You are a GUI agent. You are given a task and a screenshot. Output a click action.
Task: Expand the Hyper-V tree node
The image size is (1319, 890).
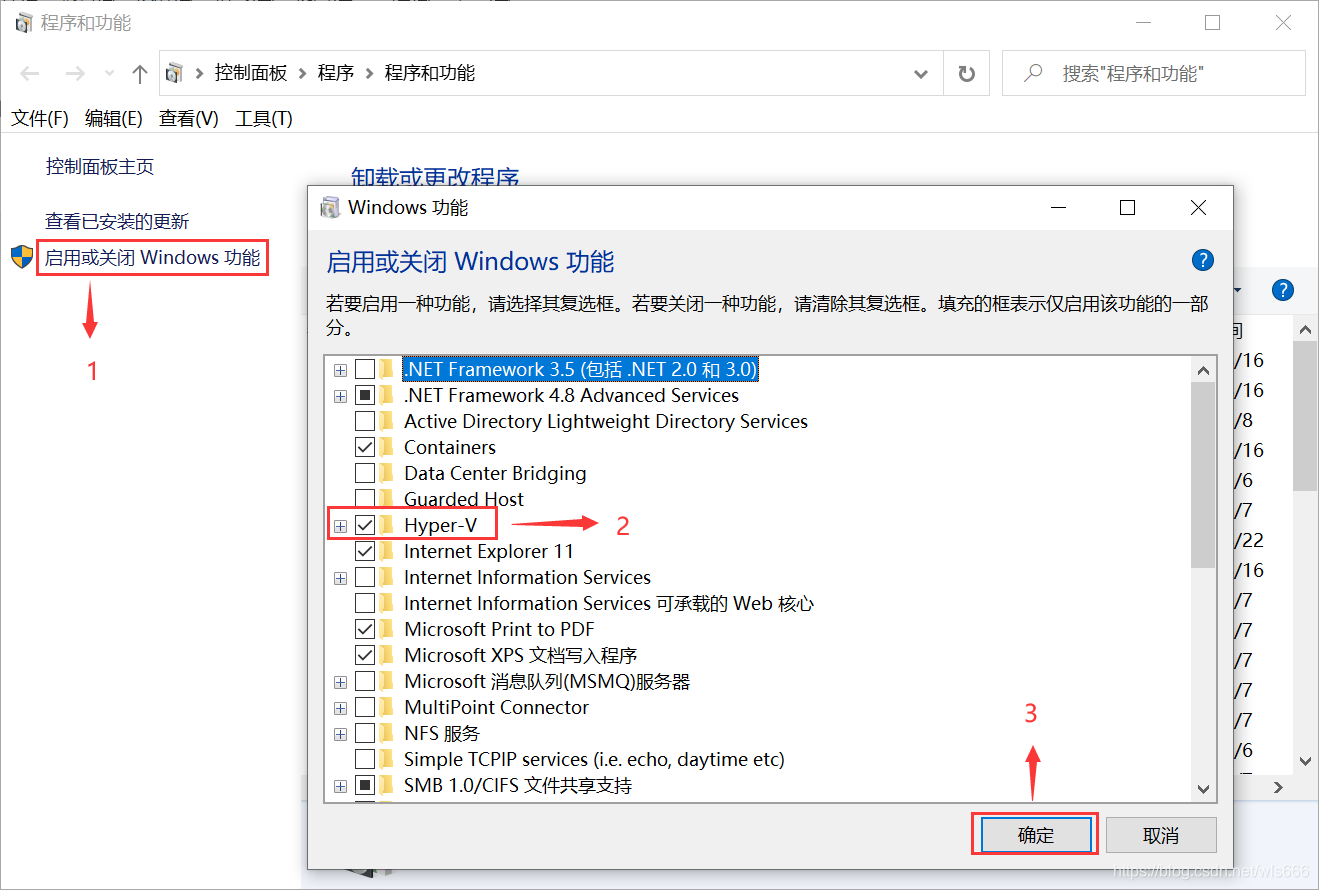click(x=341, y=526)
